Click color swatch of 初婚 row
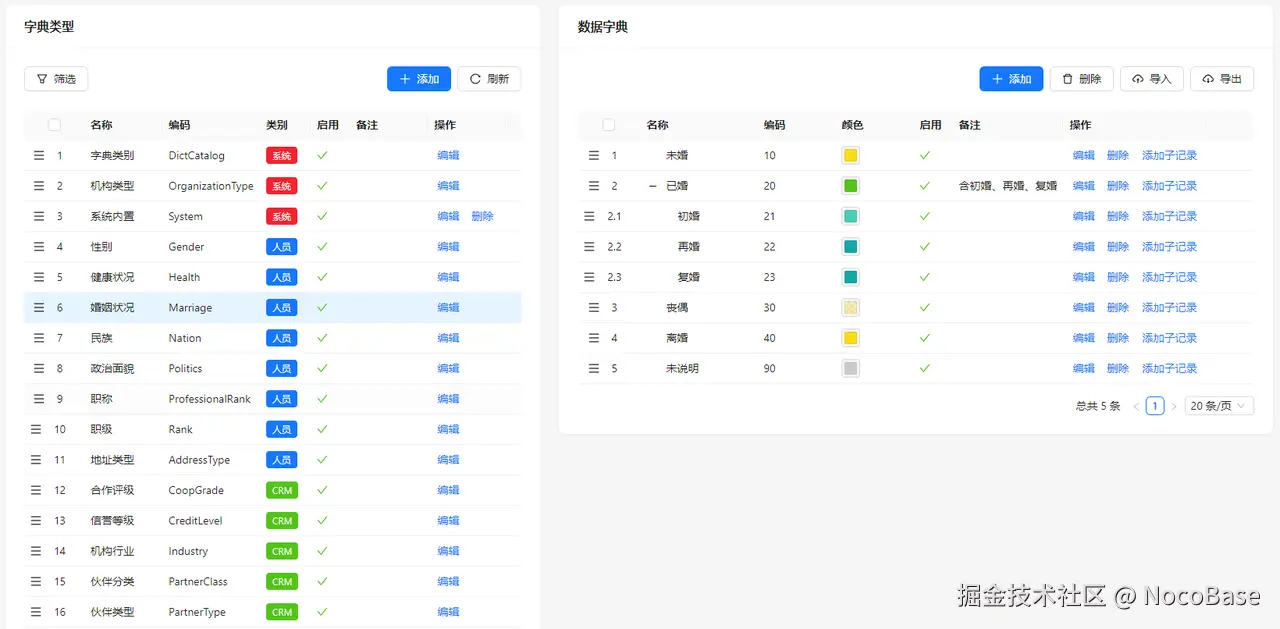 coord(851,216)
